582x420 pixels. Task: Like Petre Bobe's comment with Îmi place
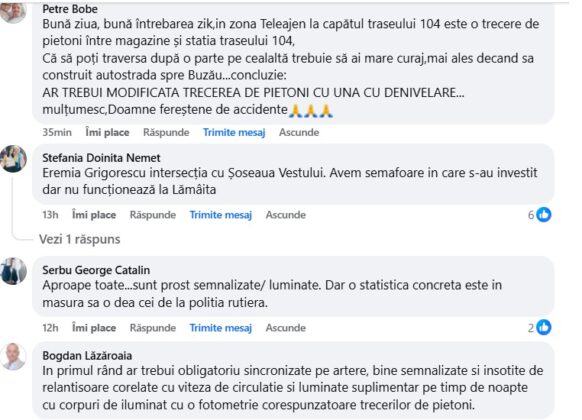[x=107, y=132]
